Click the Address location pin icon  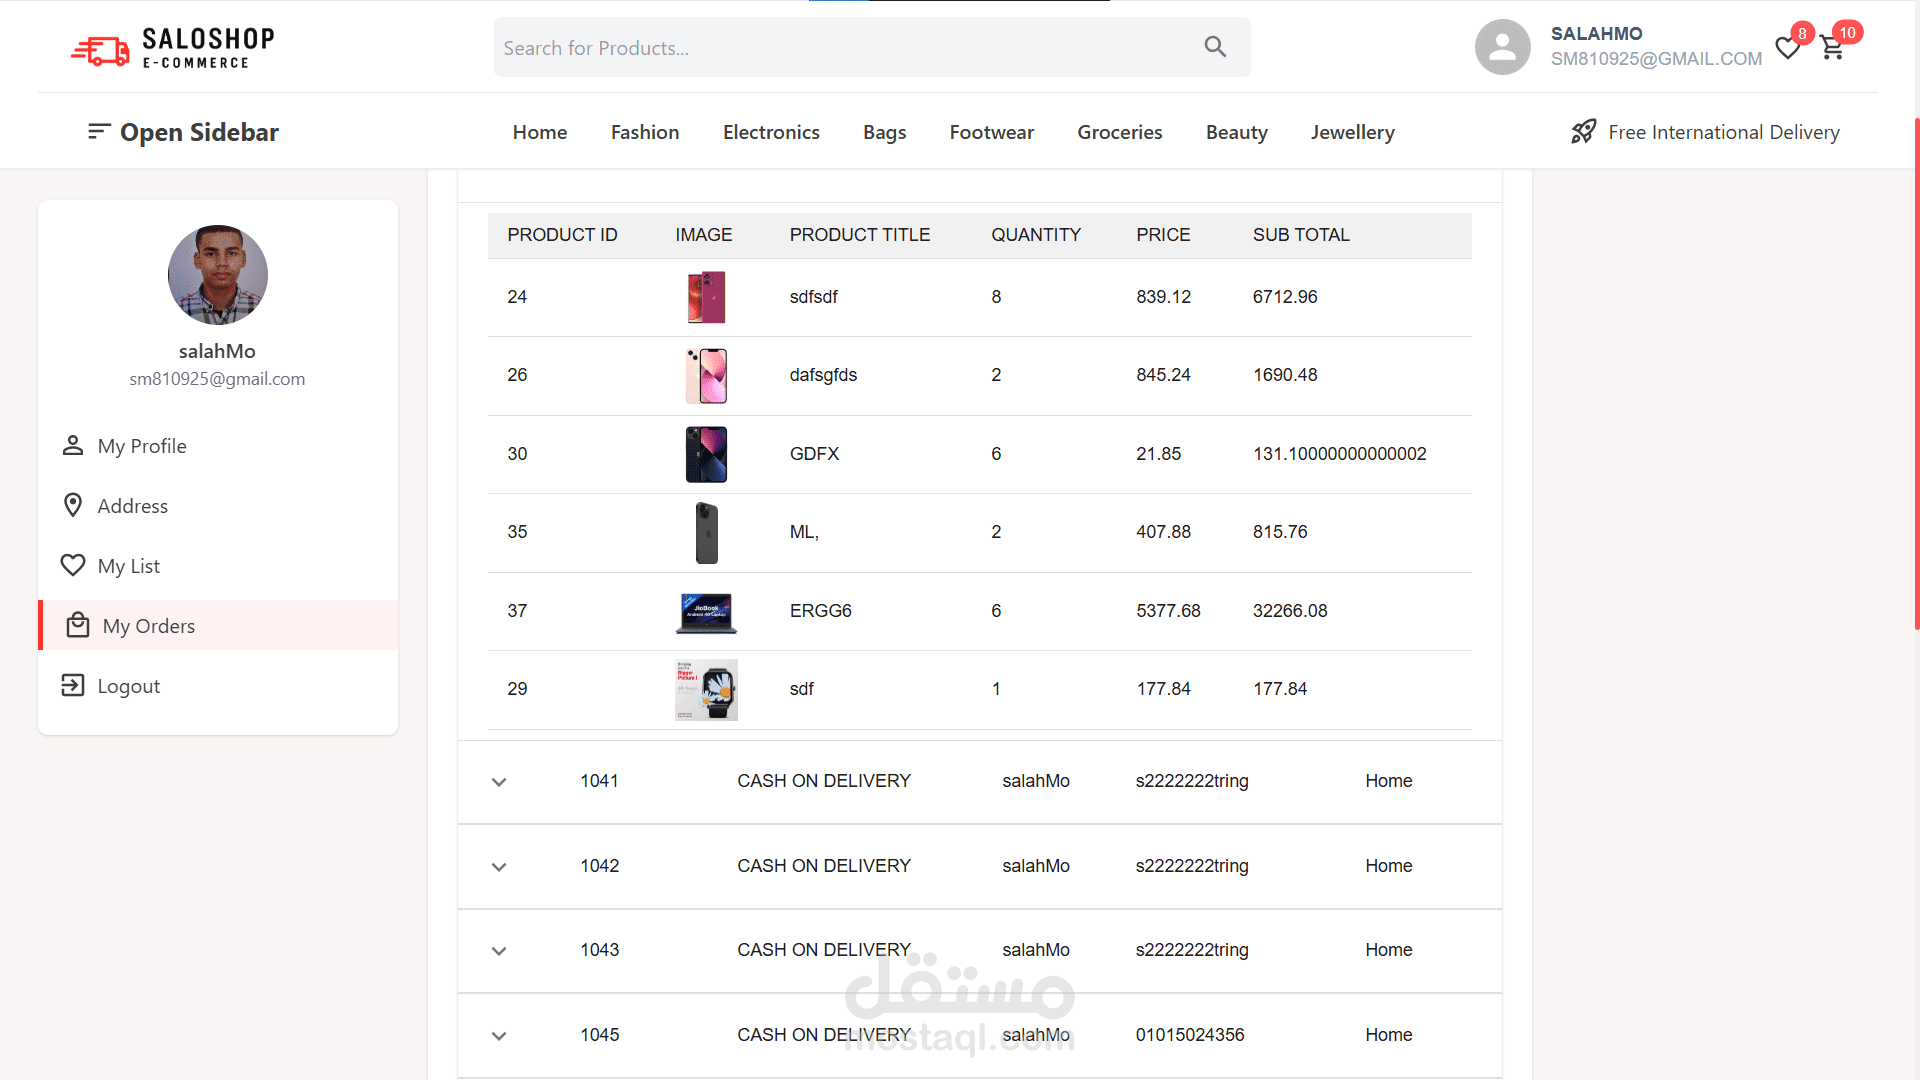click(x=73, y=505)
